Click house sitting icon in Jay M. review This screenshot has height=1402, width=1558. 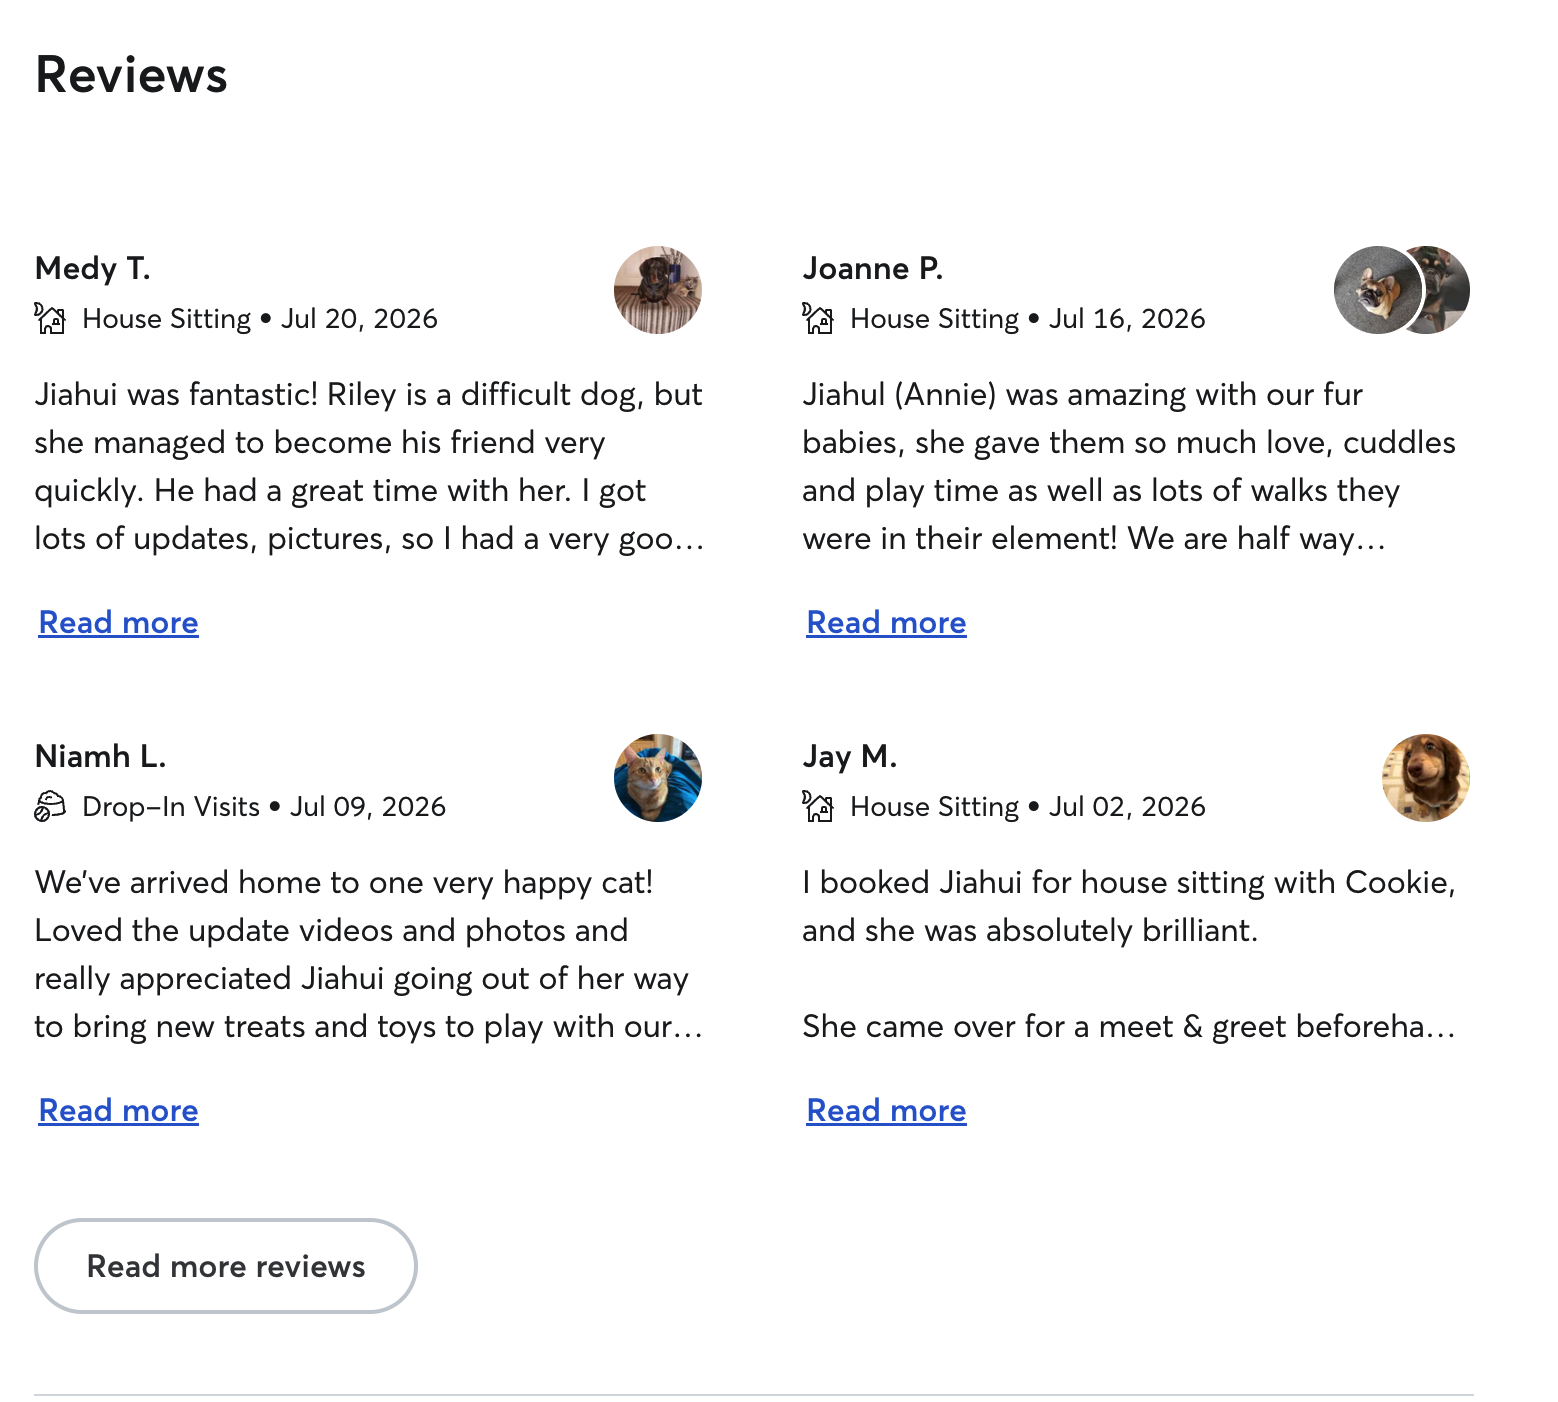818,806
